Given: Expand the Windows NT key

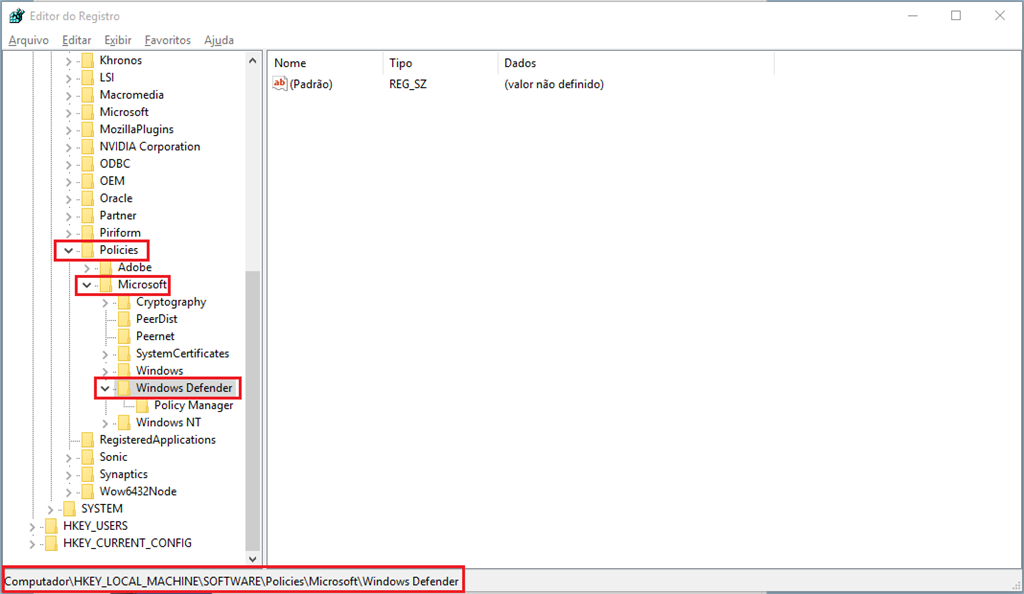Looking at the screenshot, I should pyautogui.click(x=104, y=423).
